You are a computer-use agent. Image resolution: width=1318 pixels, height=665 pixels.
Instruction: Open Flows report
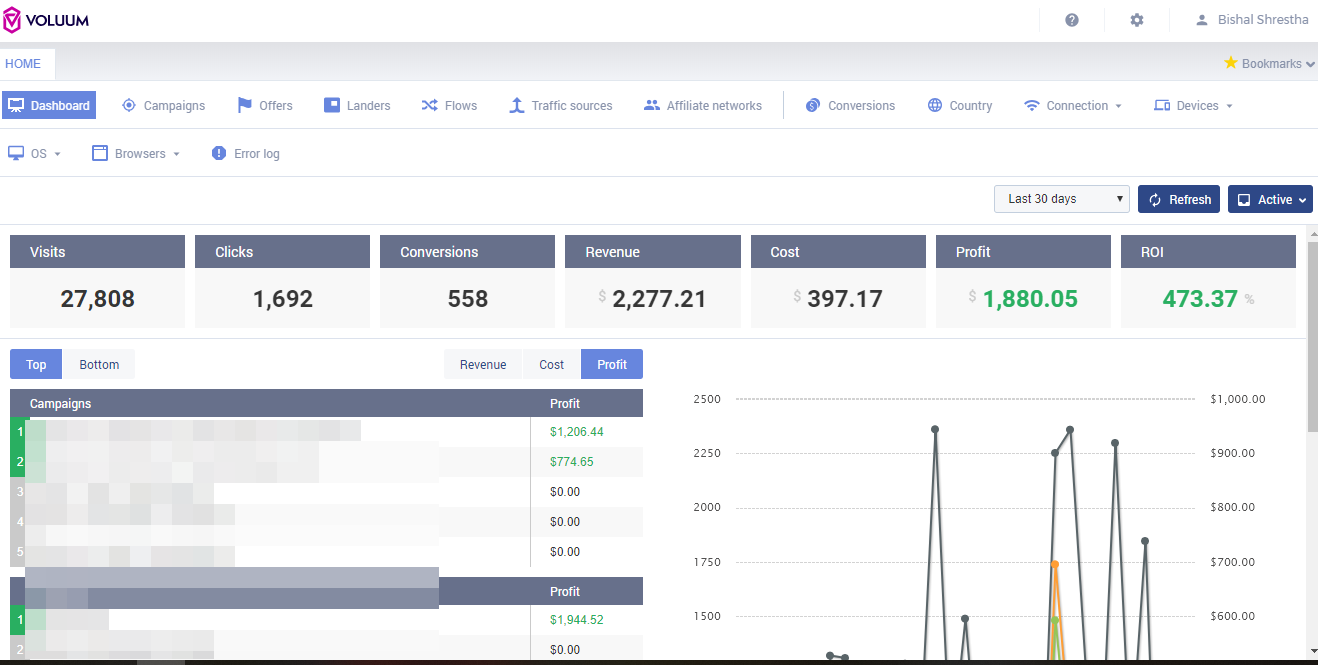click(449, 105)
